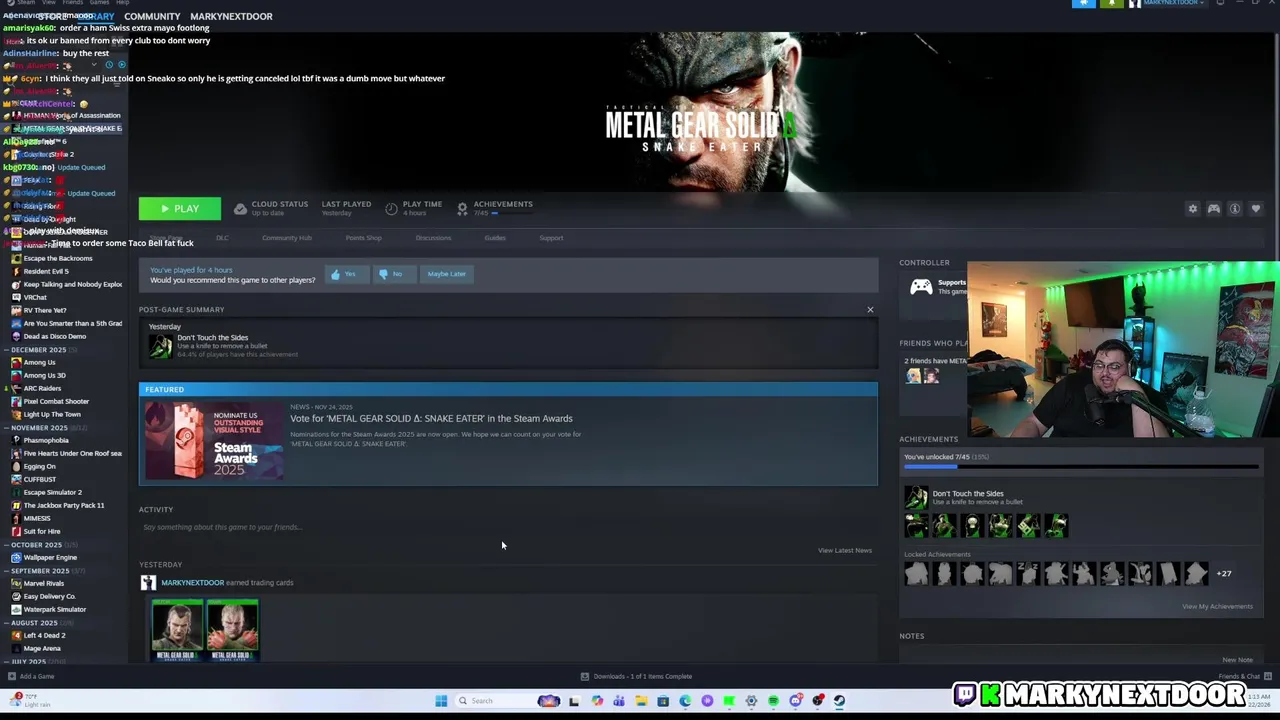Open Vote for METAL GEAR SOLID news headline

tap(431, 418)
